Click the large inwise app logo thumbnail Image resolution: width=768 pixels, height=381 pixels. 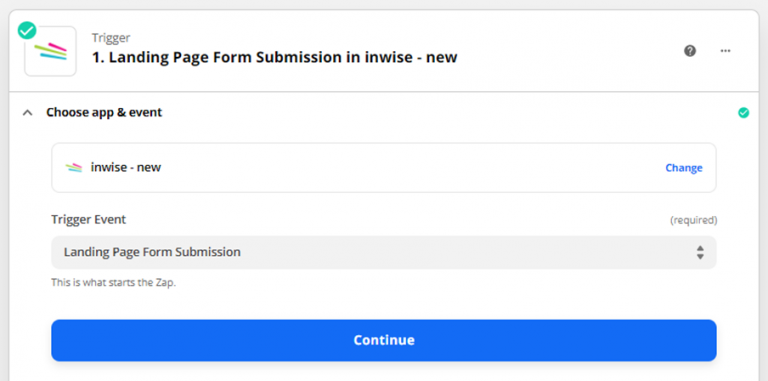(50, 51)
